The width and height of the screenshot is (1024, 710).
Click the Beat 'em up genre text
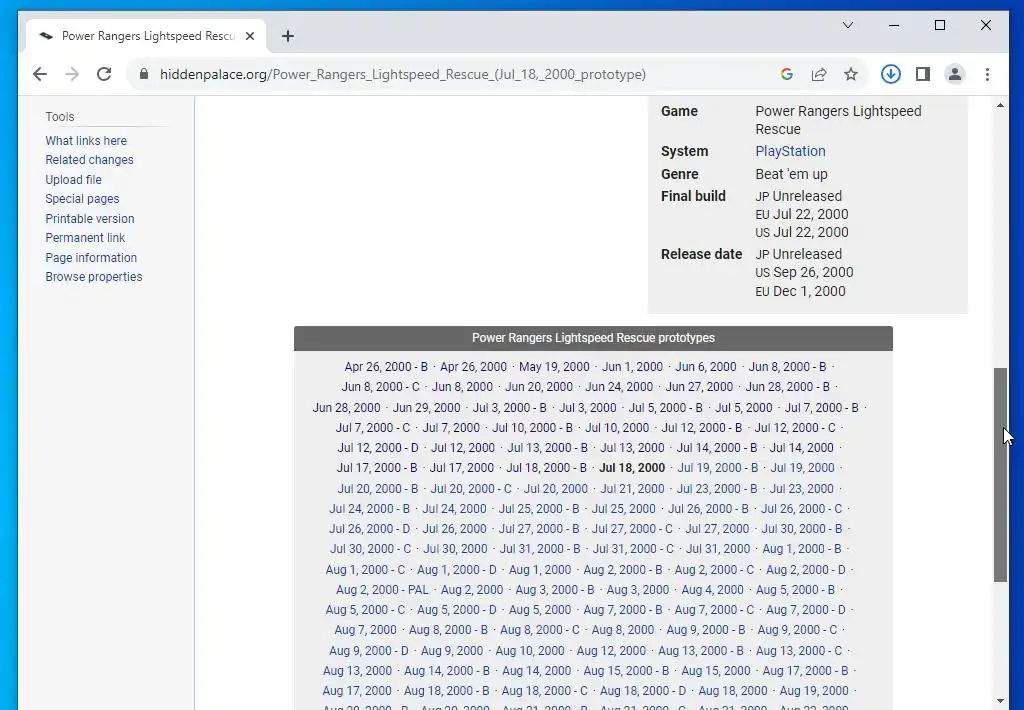point(792,174)
